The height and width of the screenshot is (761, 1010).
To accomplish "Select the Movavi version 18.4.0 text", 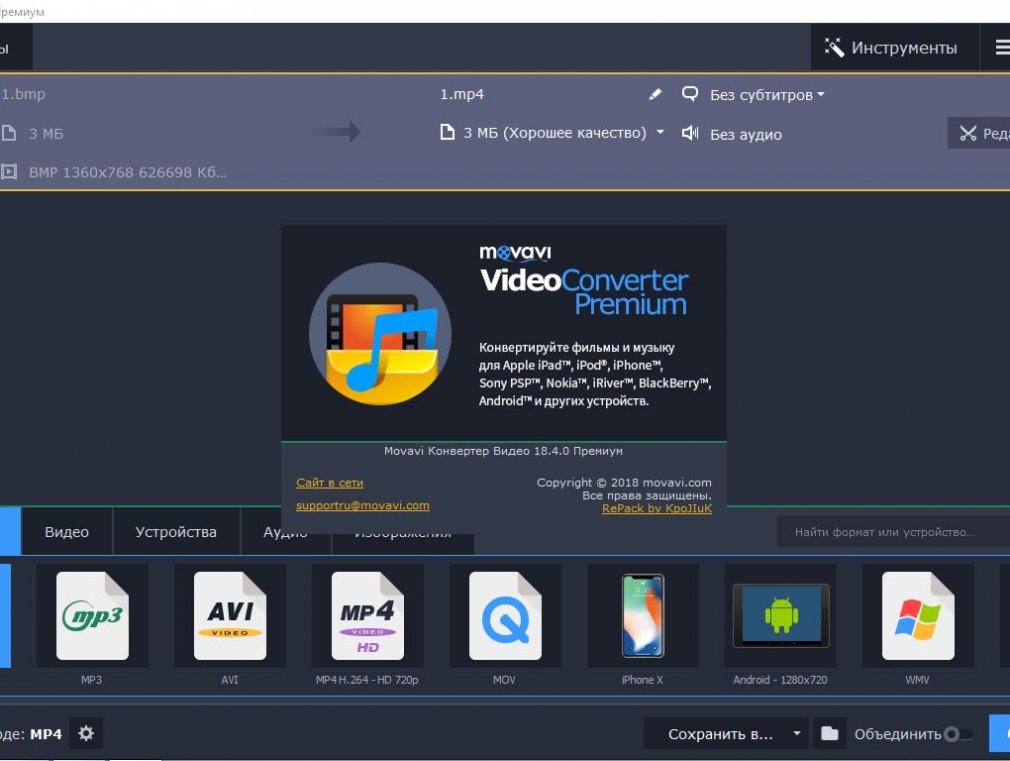I will coord(503,451).
